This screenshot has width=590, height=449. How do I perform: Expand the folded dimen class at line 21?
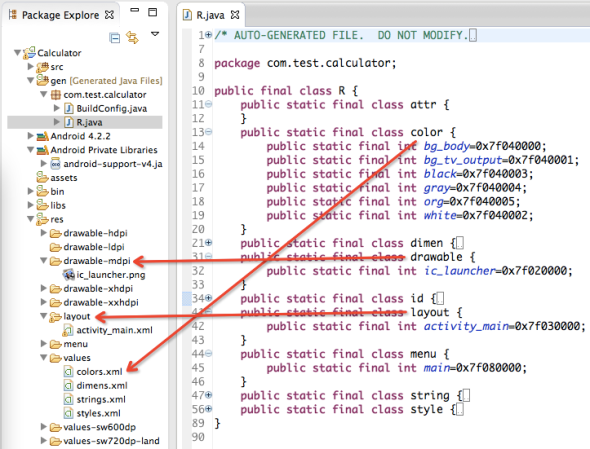(x=208, y=243)
